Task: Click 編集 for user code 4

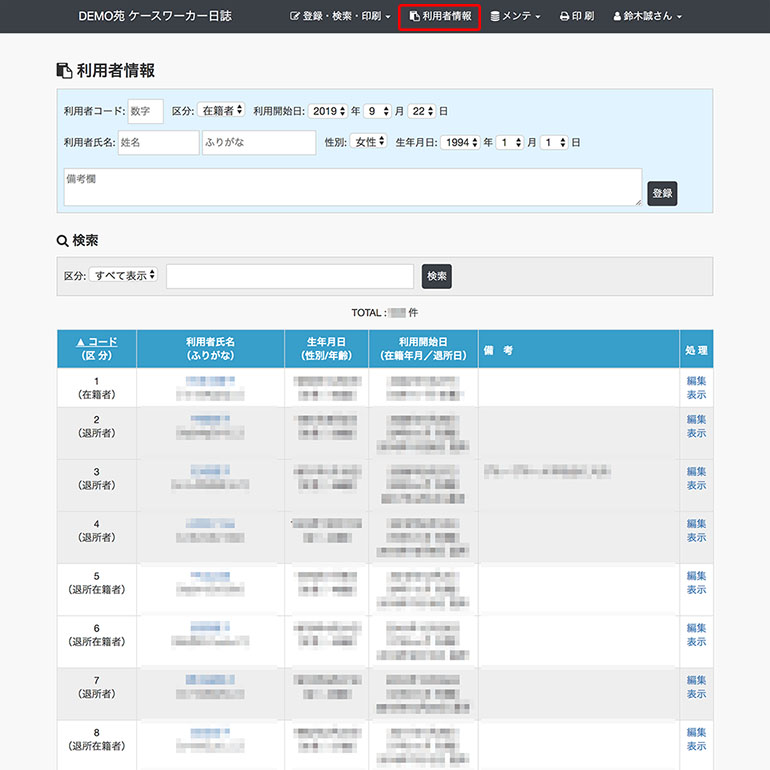Action: point(696,523)
